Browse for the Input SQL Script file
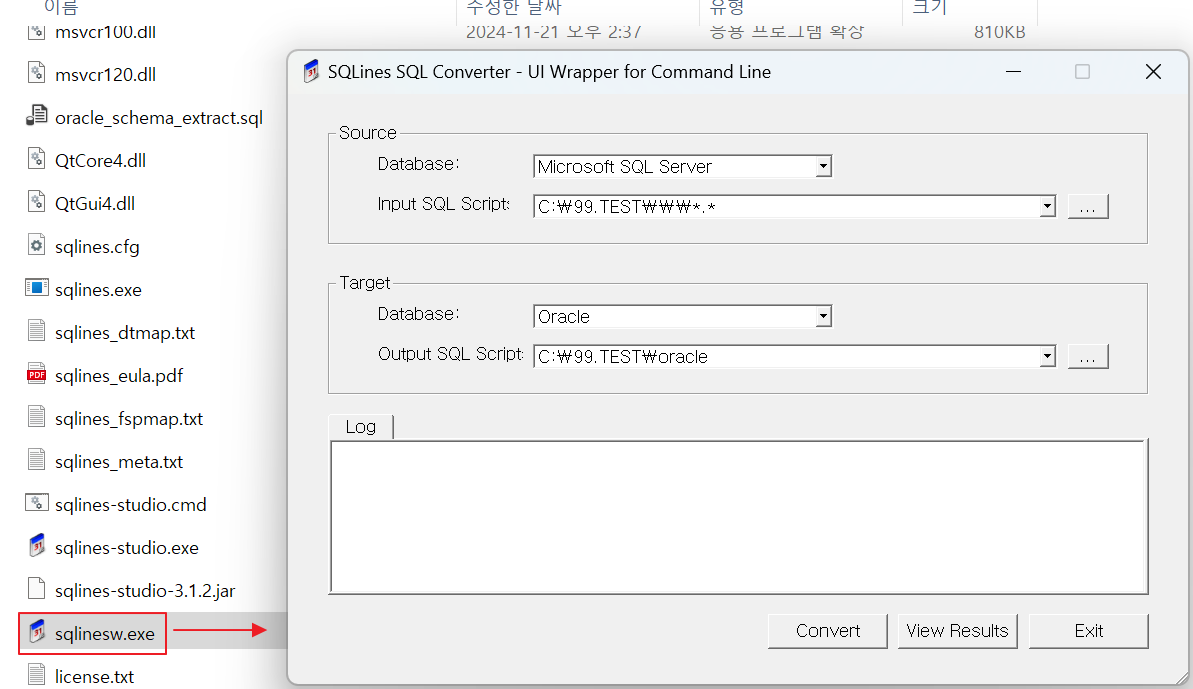 coord(1088,207)
